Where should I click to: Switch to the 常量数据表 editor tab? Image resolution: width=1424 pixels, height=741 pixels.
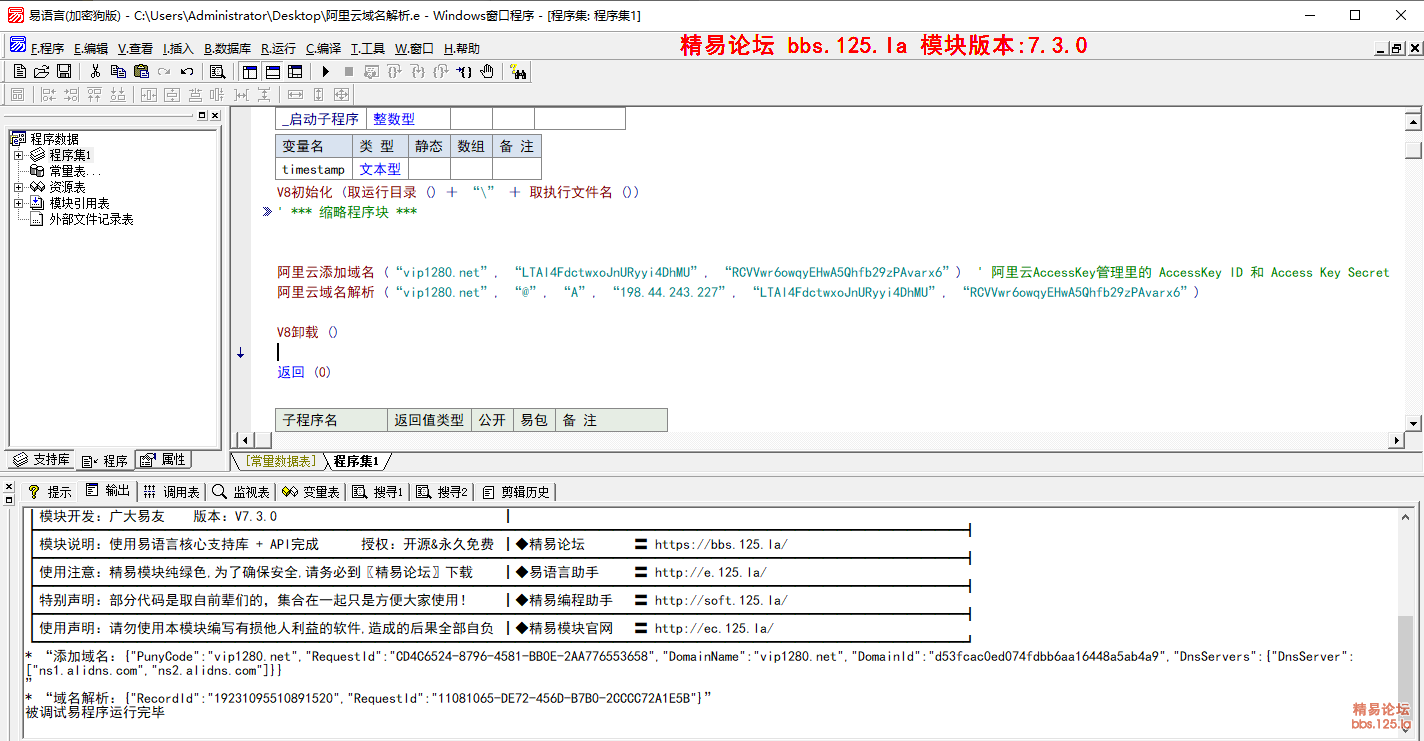281,461
